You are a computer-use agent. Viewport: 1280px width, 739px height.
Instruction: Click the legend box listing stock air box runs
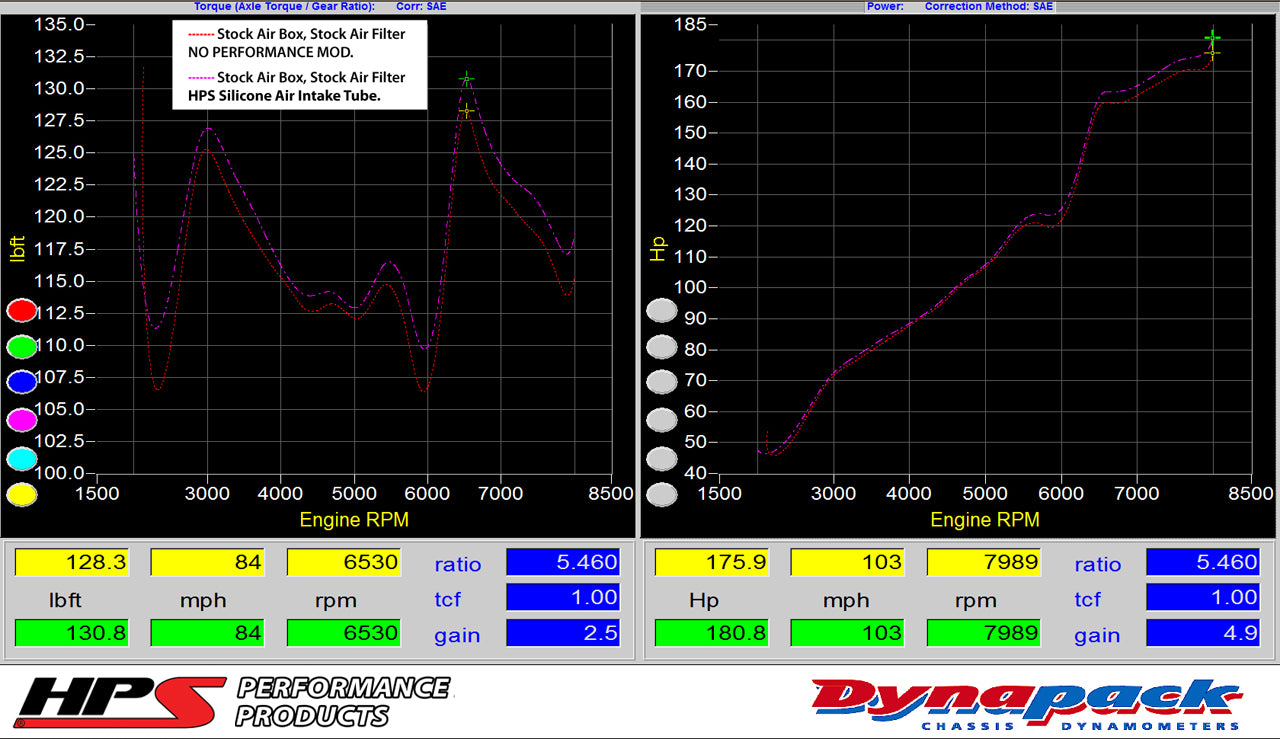pos(300,64)
